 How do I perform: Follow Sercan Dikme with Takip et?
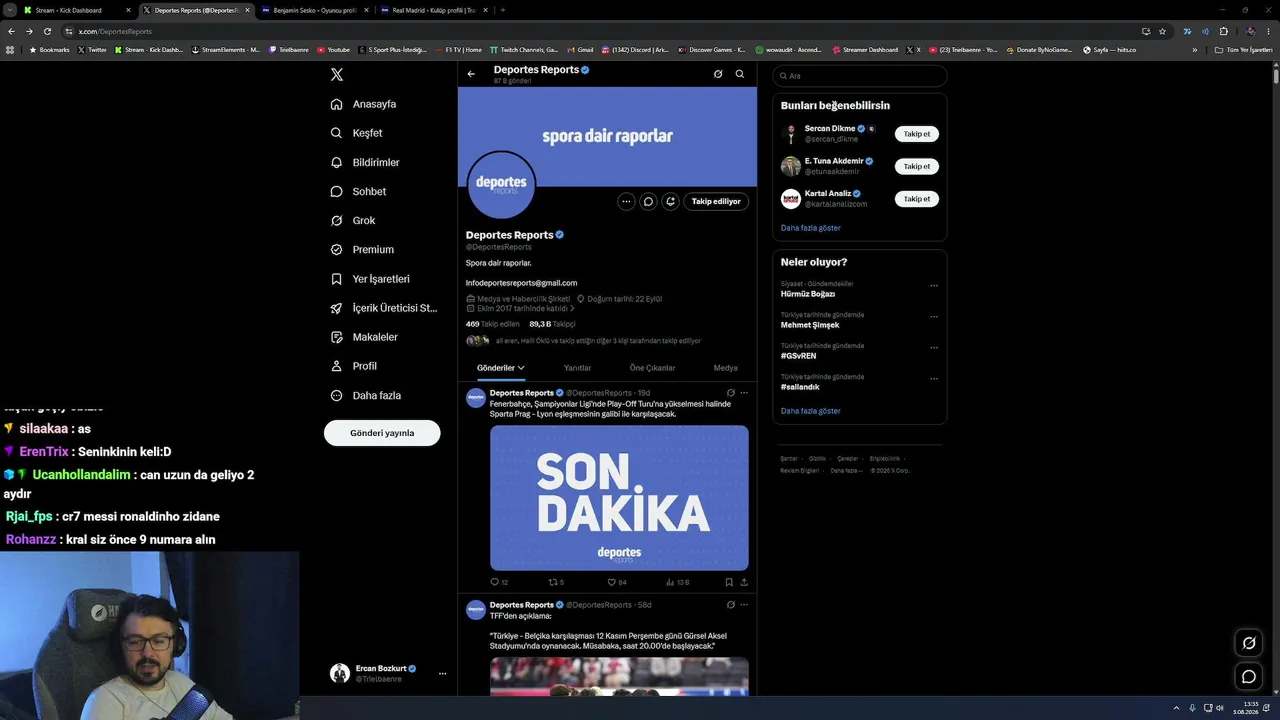click(917, 134)
